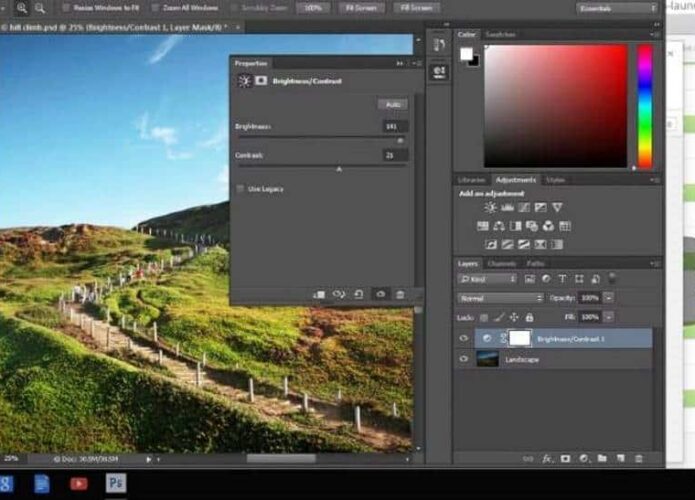Click the 100% zoom button
Image resolution: width=695 pixels, height=500 pixels.
pos(313,8)
